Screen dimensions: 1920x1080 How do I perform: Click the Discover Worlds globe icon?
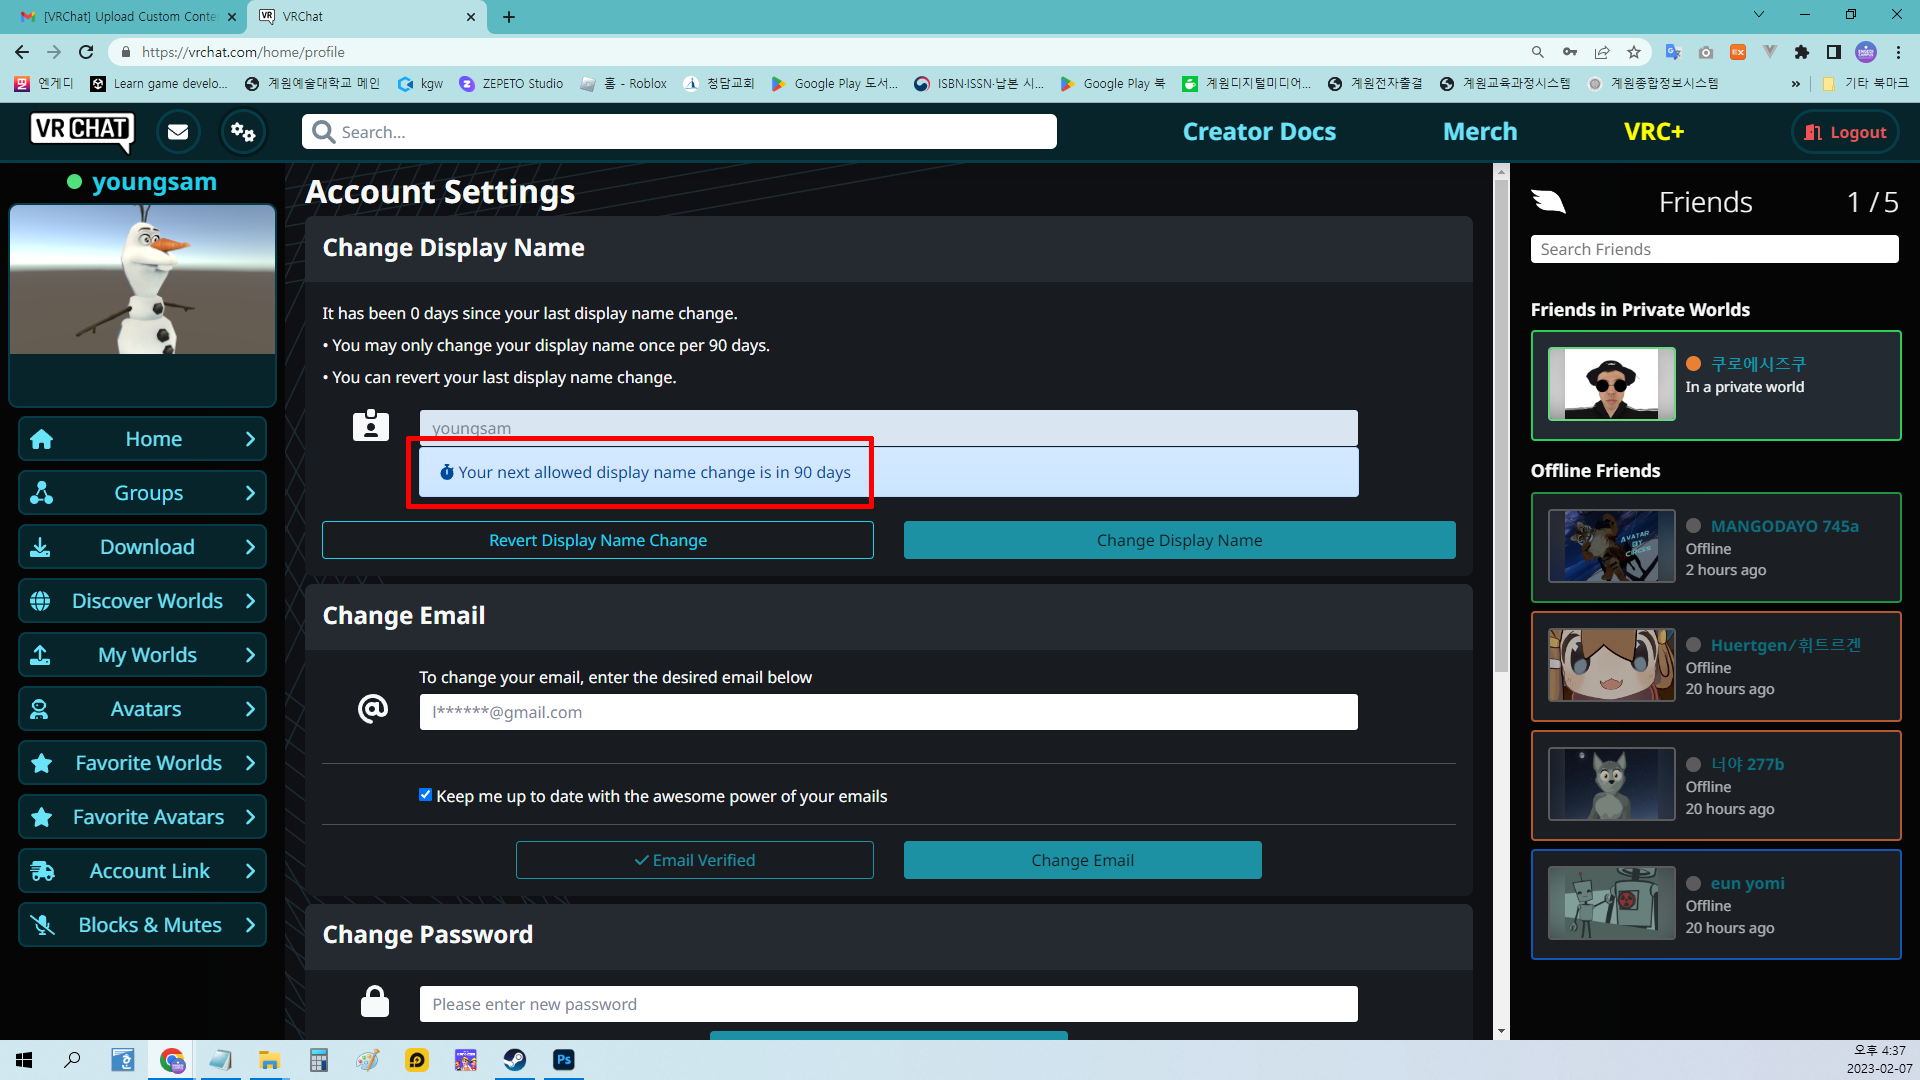click(x=41, y=601)
